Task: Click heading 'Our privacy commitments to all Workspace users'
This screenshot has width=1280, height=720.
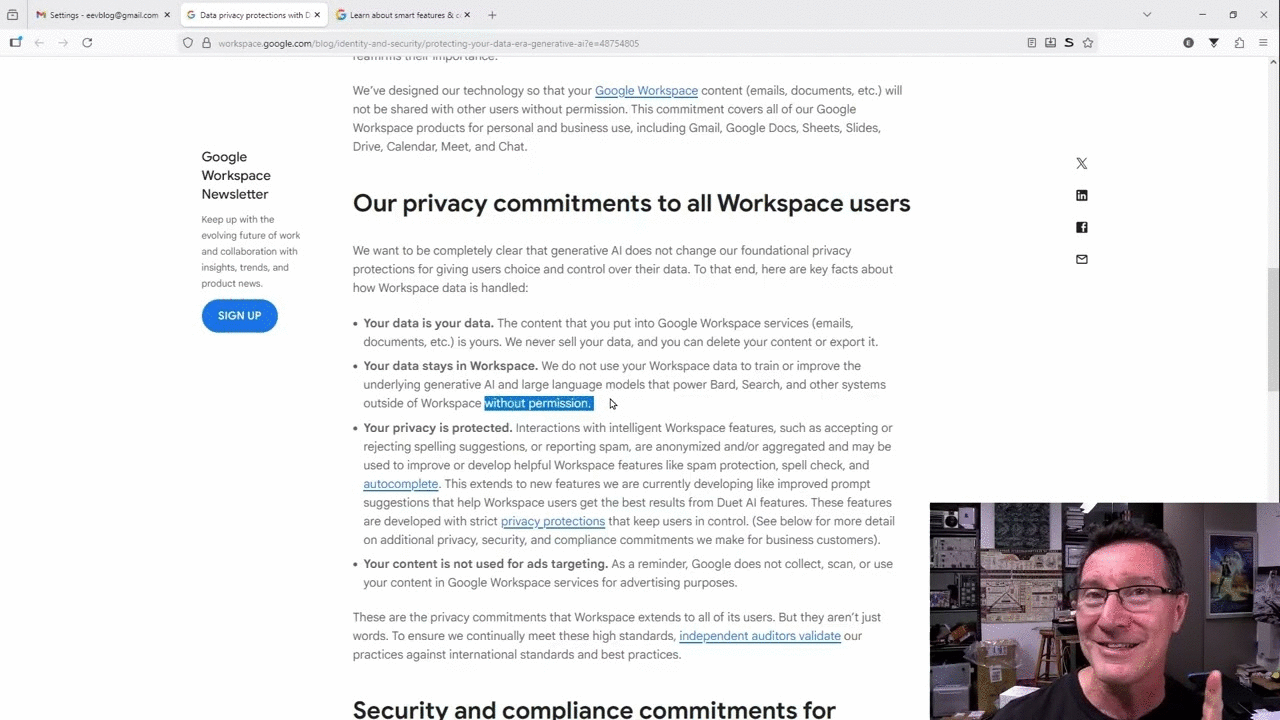Action: 631,203
